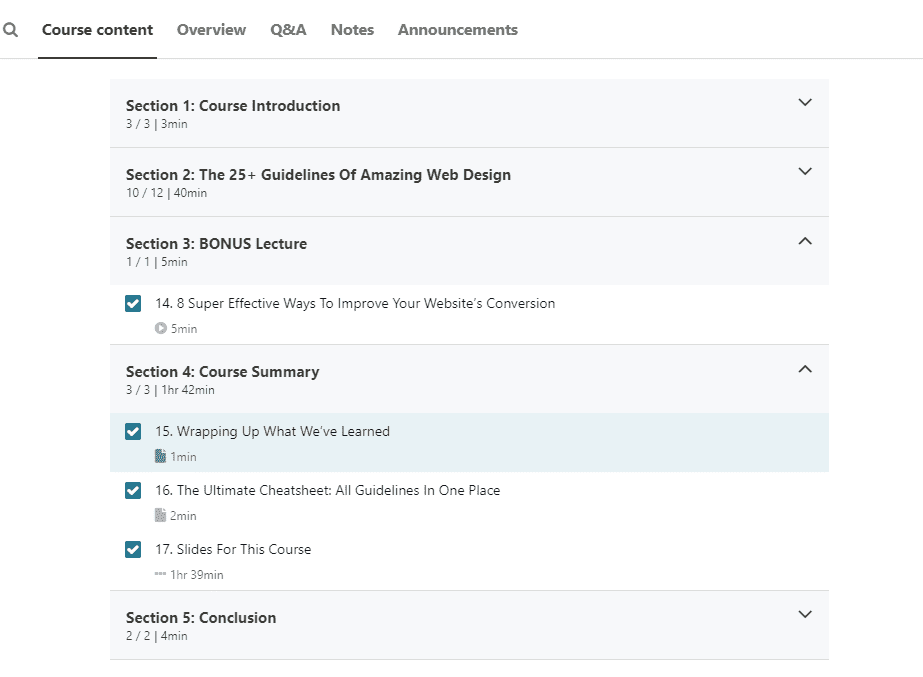923x677 pixels.
Task: Switch to the Overview tab
Action: (211, 29)
